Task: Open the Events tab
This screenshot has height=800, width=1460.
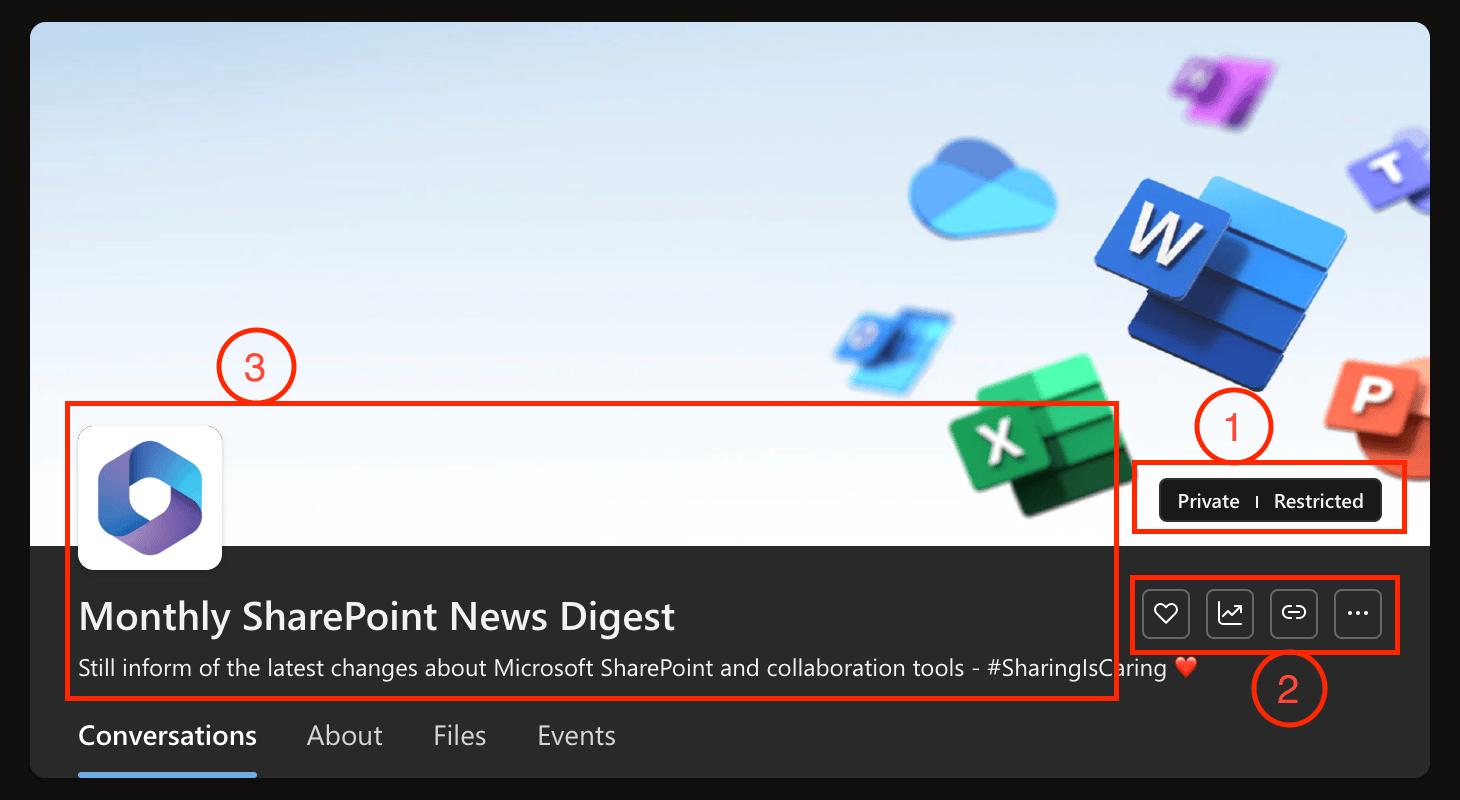Action: [577, 736]
